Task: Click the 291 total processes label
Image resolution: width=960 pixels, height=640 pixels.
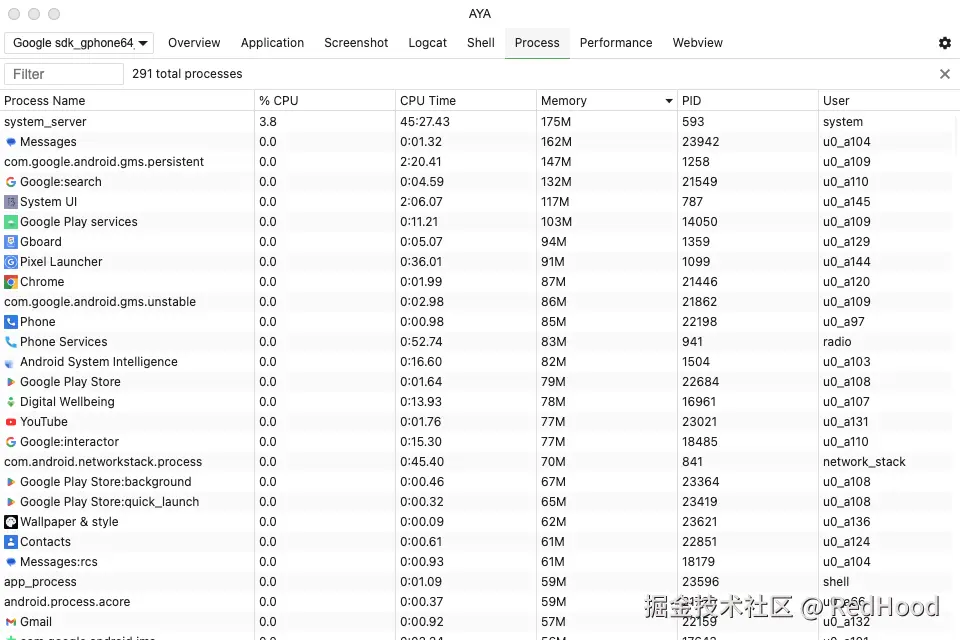Action: pyautogui.click(x=187, y=74)
